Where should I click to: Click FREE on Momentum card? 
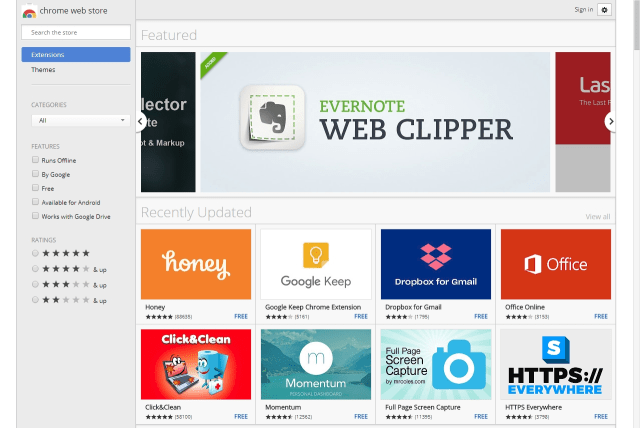tap(361, 417)
